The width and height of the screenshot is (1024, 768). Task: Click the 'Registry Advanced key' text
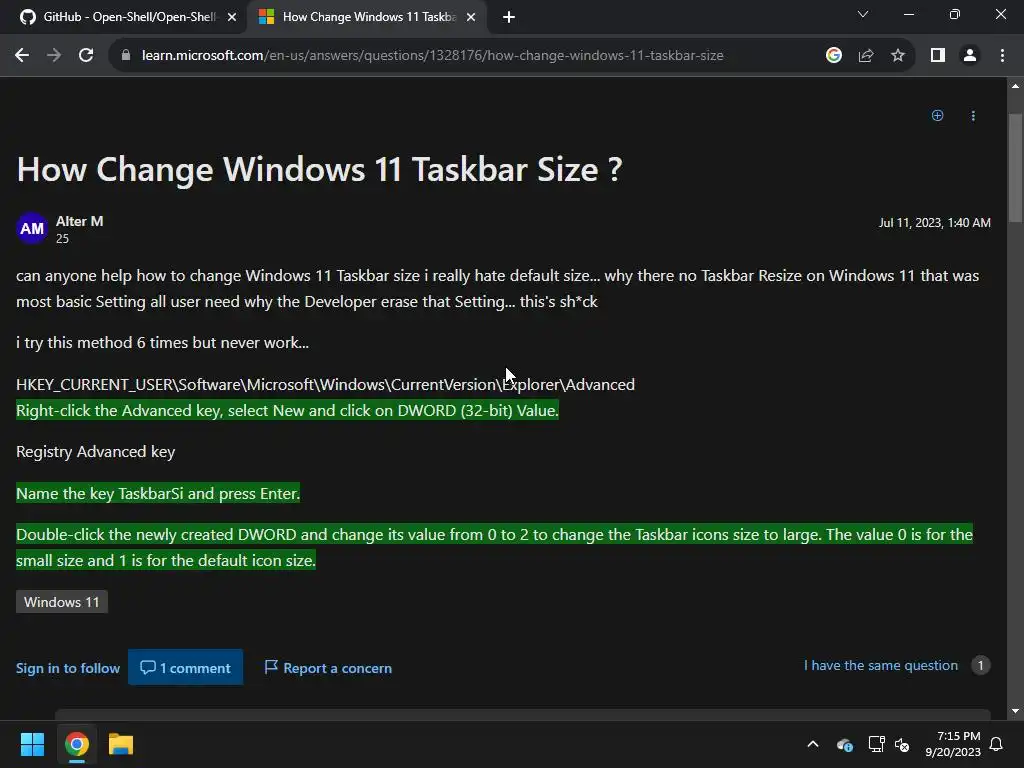[x=95, y=452]
